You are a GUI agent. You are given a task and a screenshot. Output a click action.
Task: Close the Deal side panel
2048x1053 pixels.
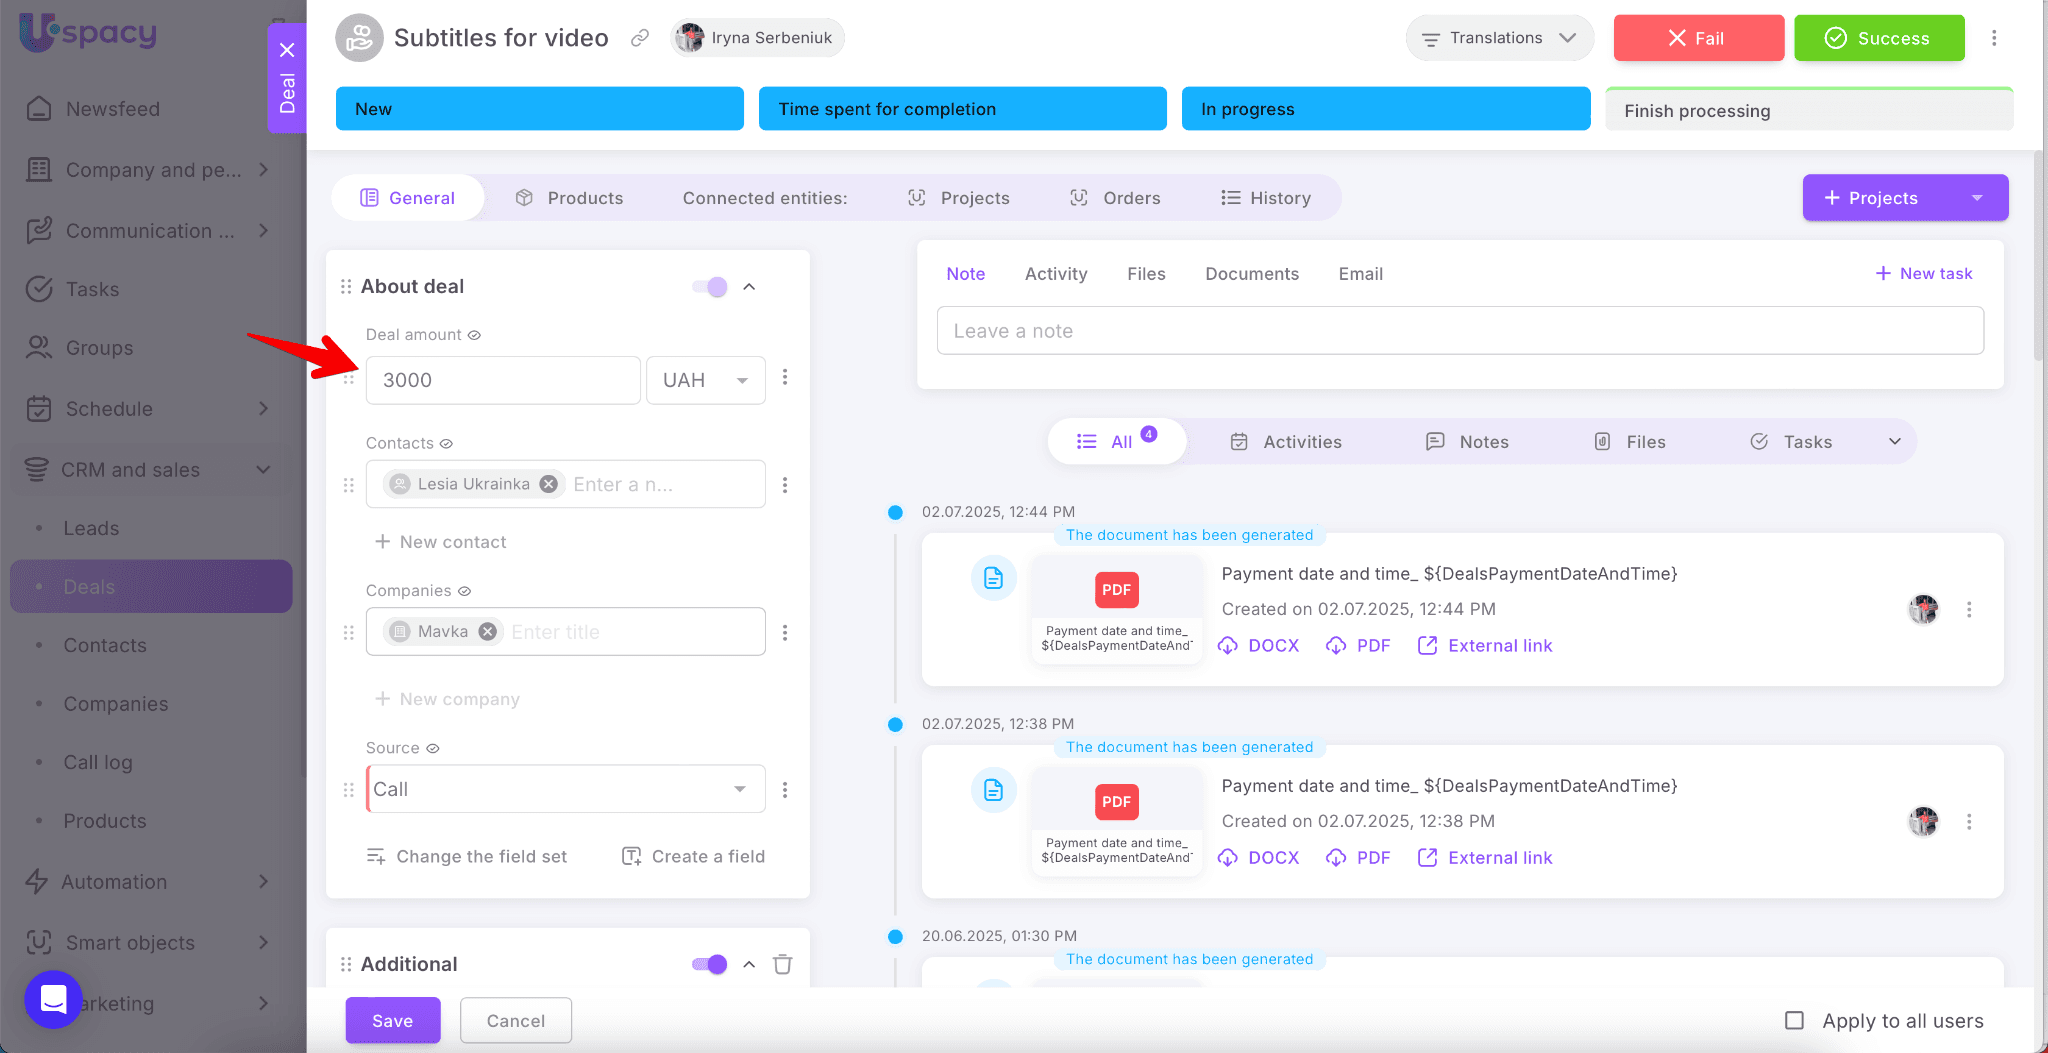[287, 50]
